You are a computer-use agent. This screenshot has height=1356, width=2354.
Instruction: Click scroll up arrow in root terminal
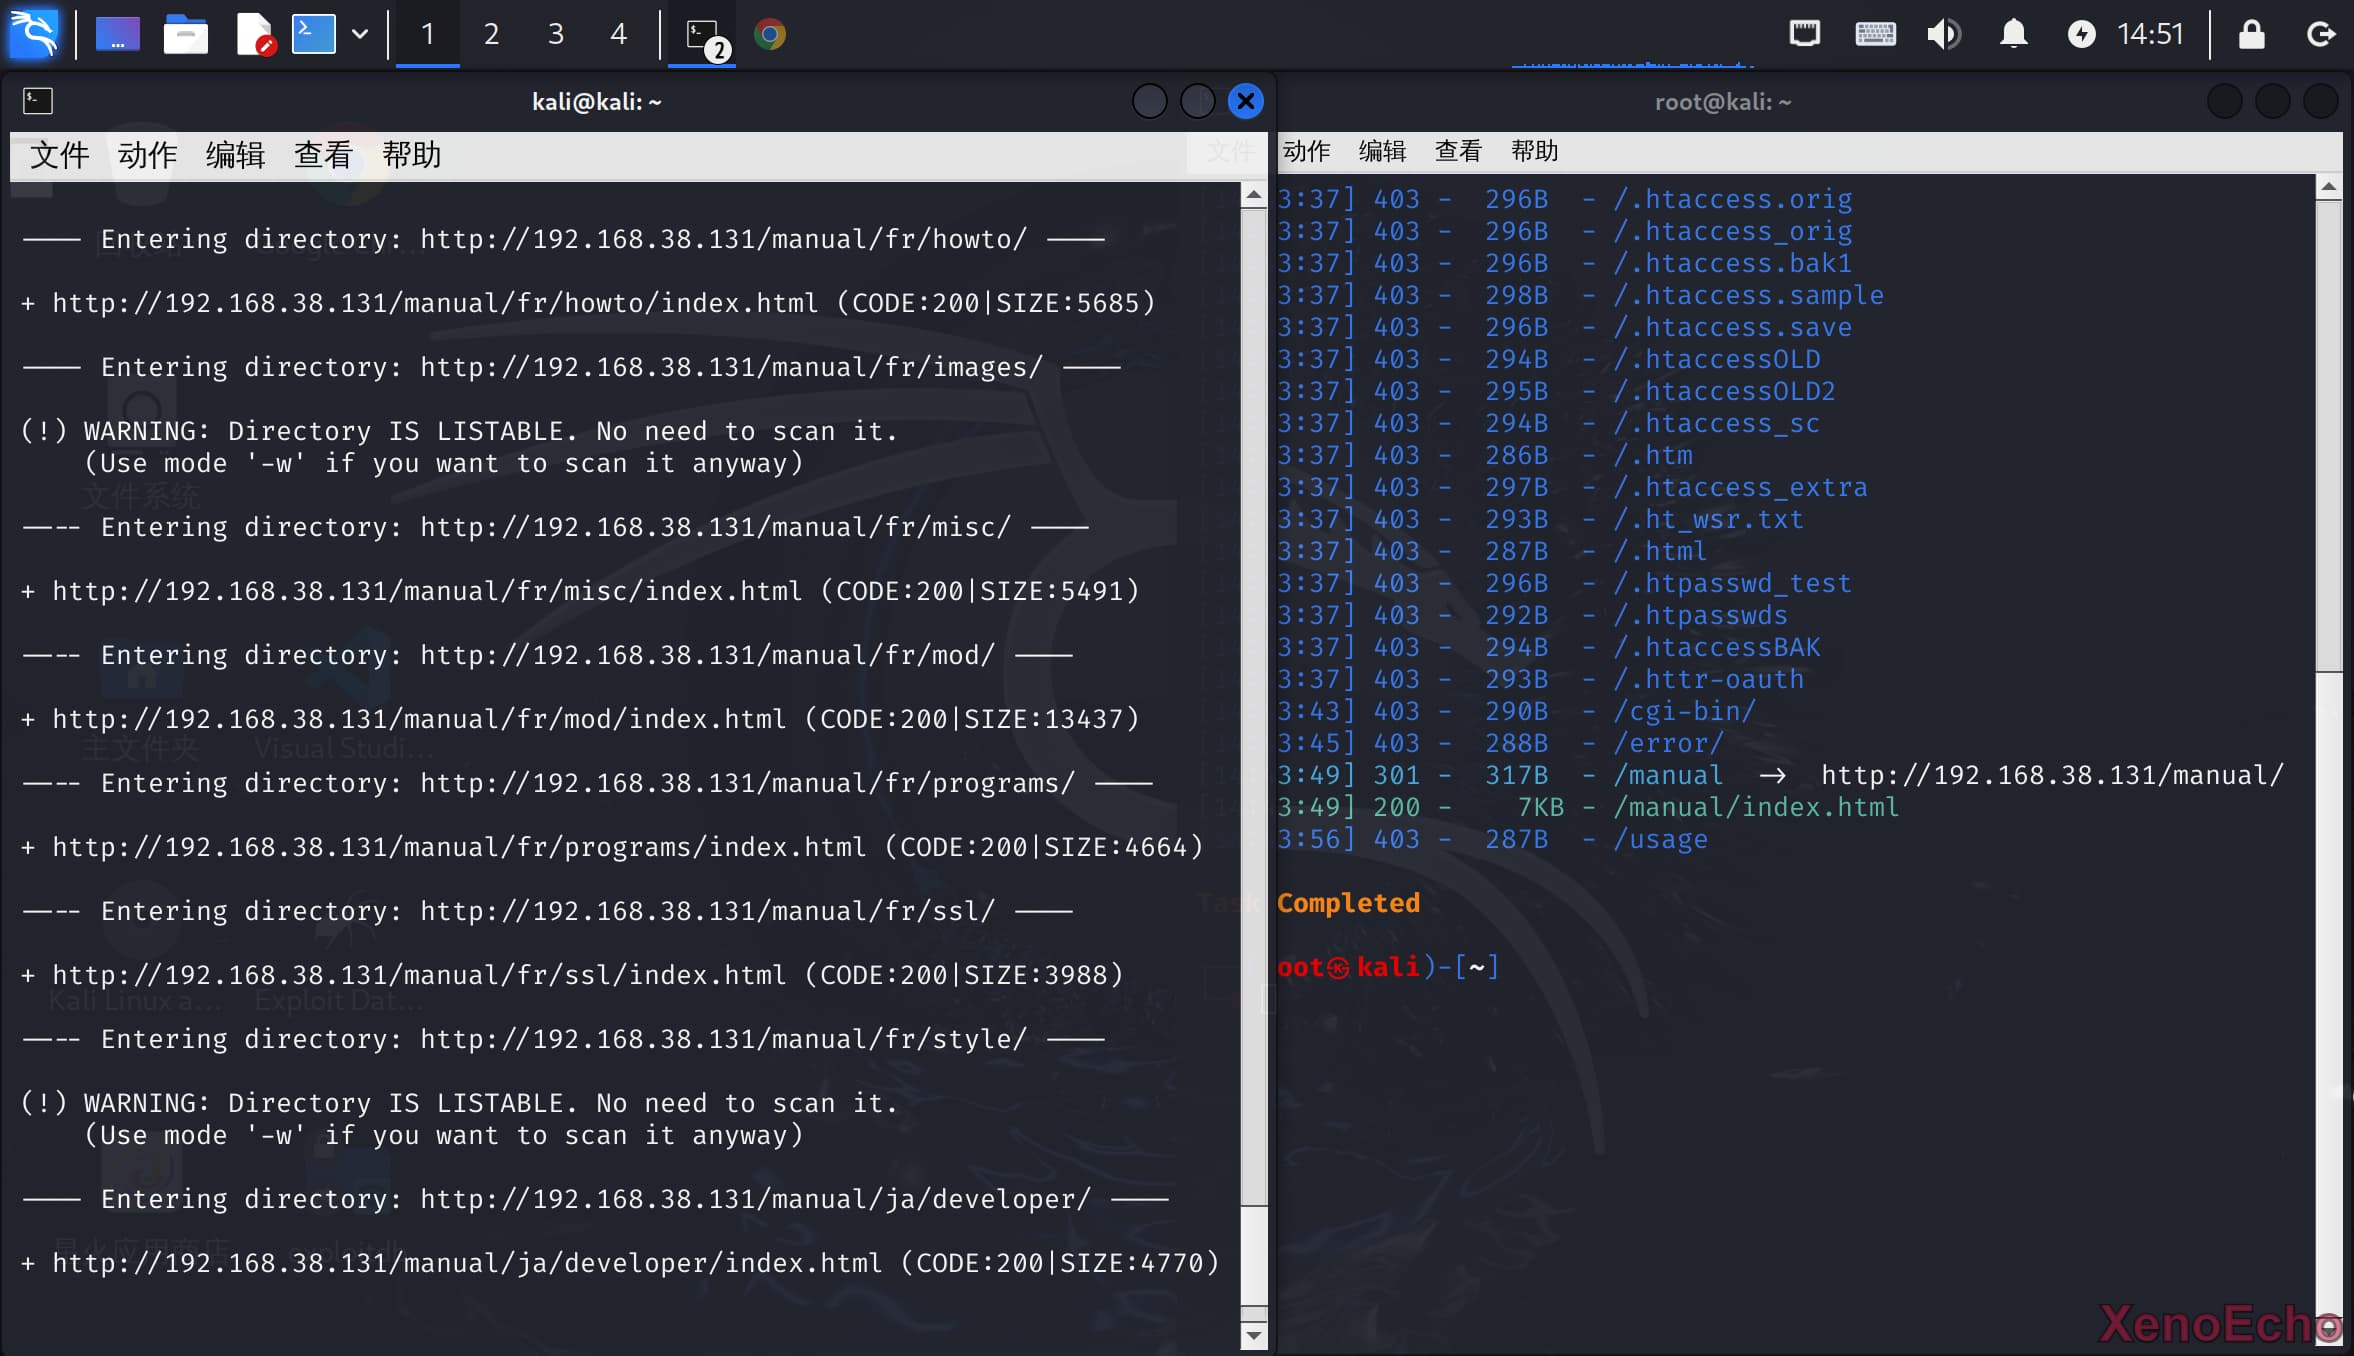coord(2328,187)
